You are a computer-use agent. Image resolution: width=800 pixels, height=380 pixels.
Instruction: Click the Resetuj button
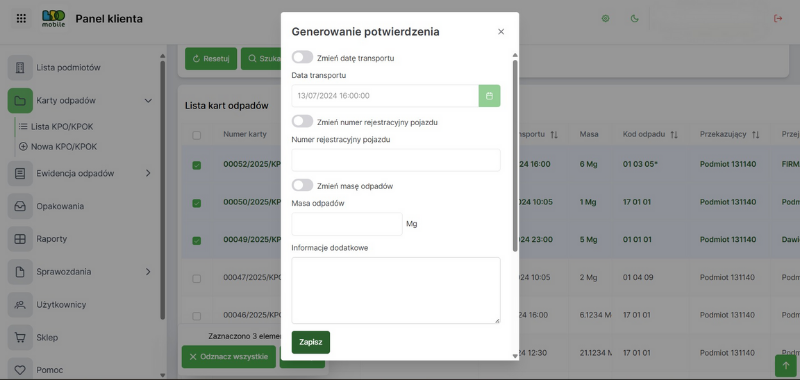click(x=211, y=59)
